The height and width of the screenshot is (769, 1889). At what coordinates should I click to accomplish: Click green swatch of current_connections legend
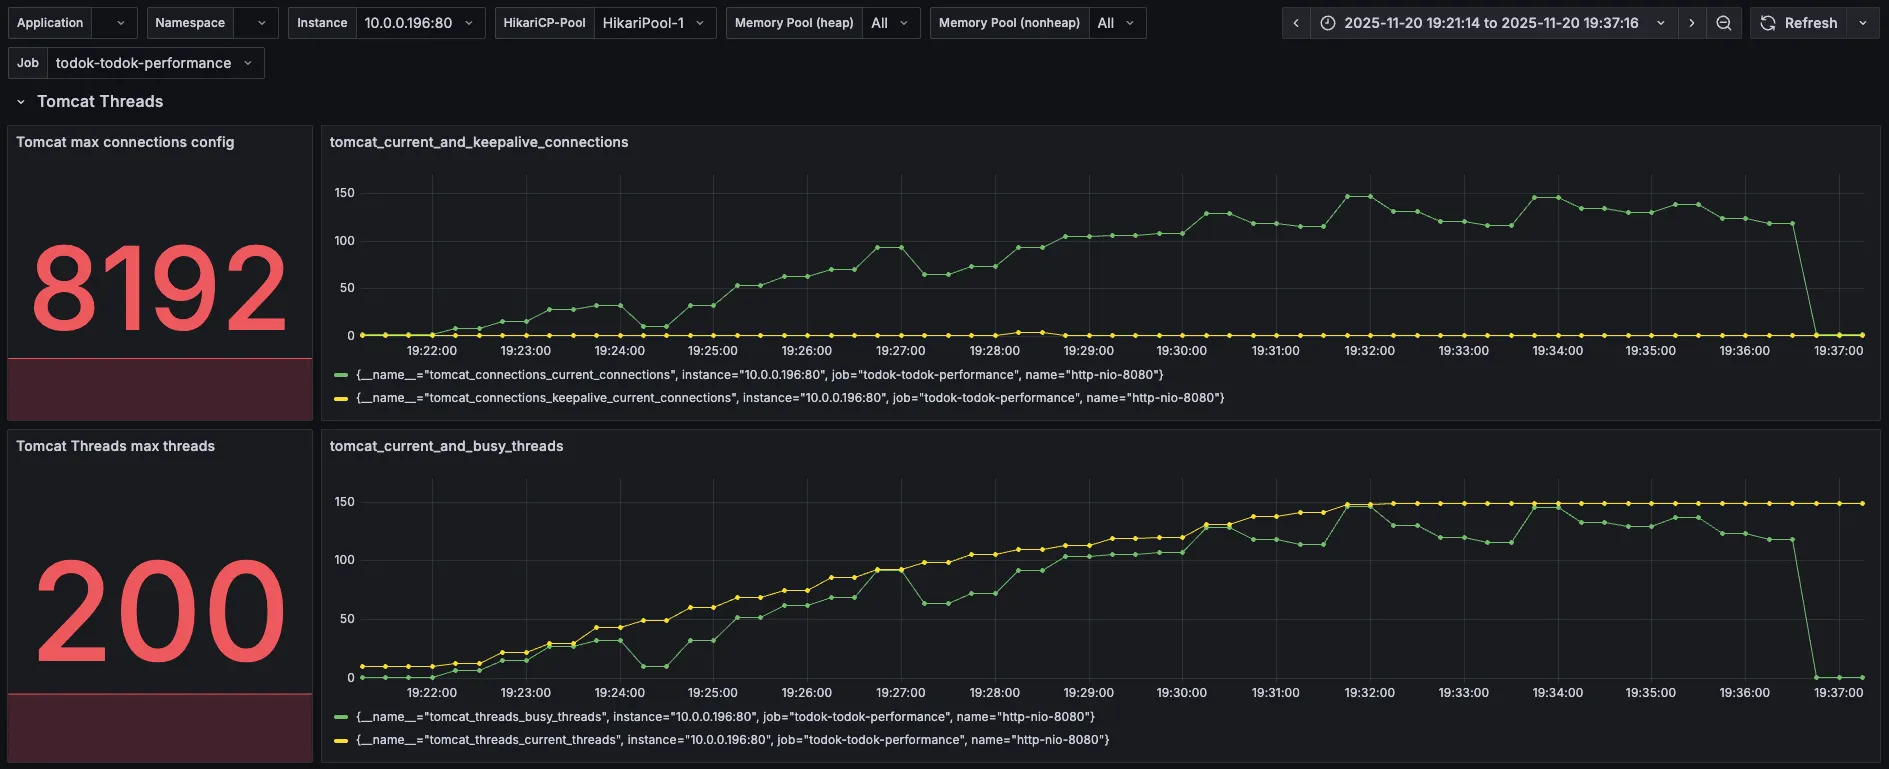(341, 375)
